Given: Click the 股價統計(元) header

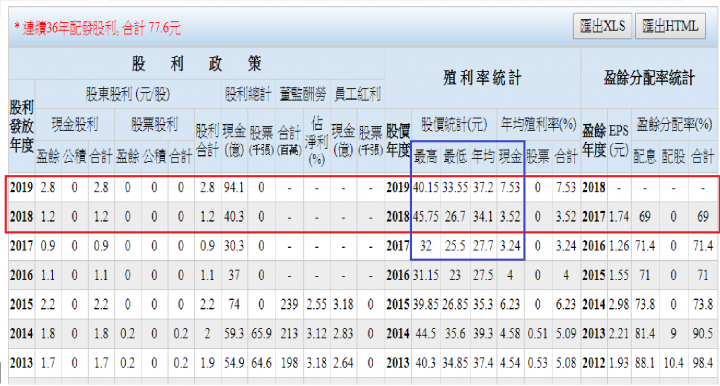Looking at the screenshot, I should click(454, 124).
